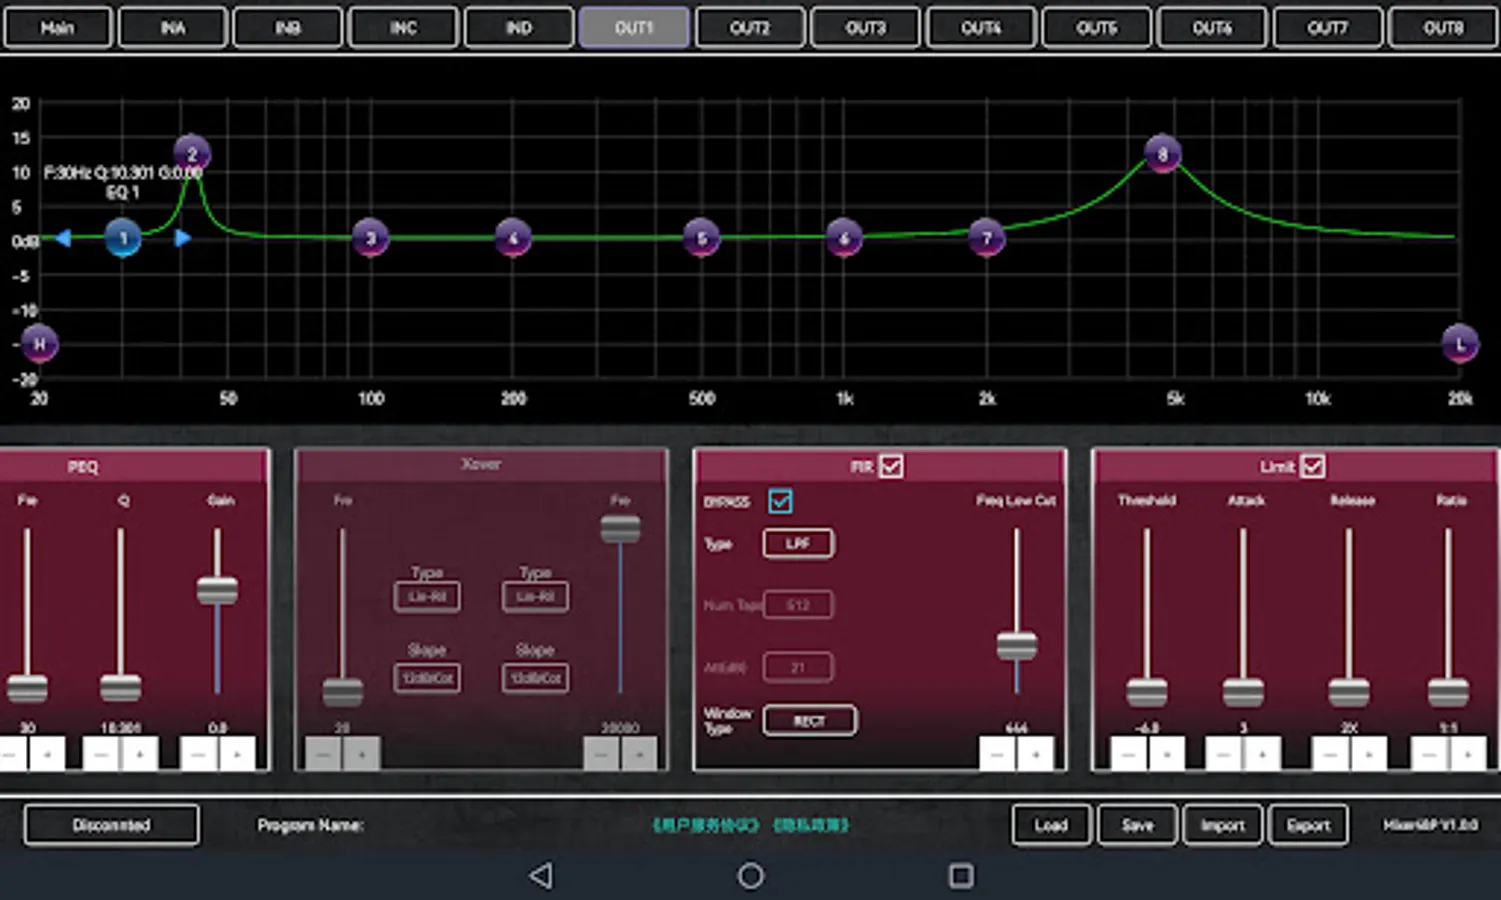Click the low-pass L node on graph
The height and width of the screenshot is (900, 1501).
click(x=1460, y=344)
